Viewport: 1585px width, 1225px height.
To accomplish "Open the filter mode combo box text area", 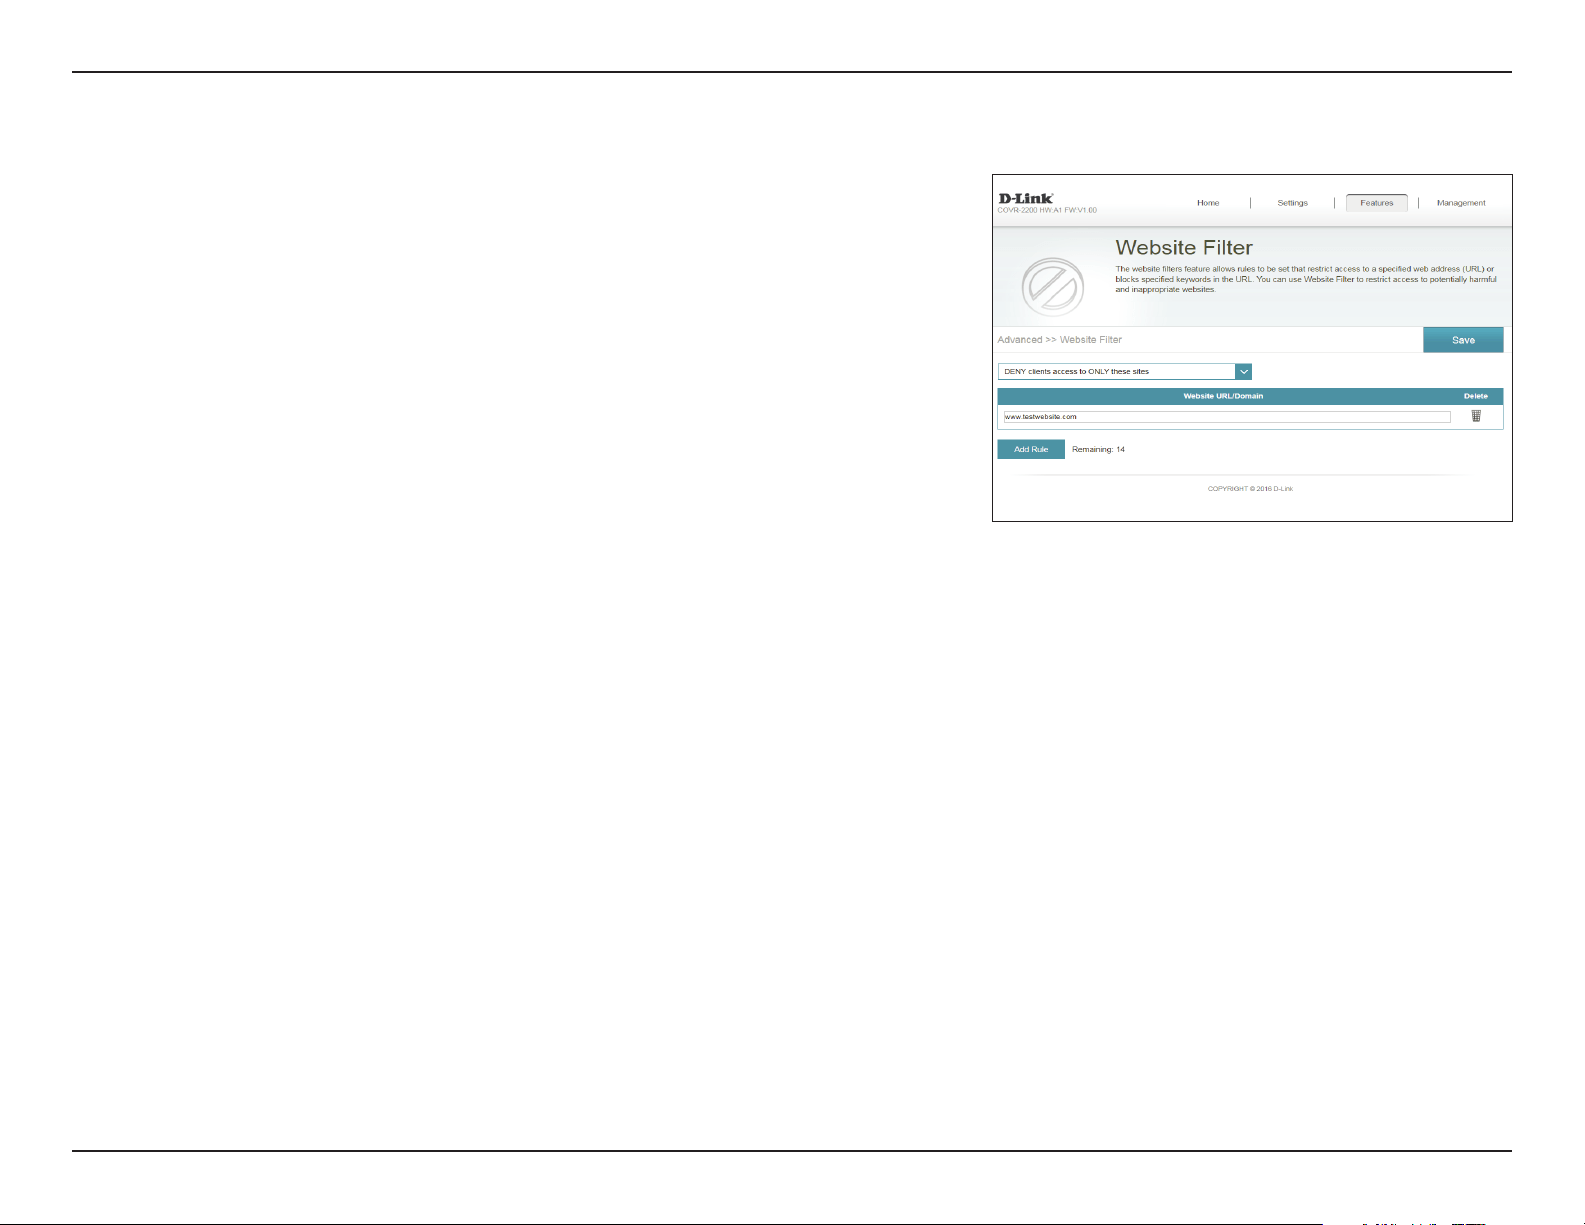I will click(x=1116, y=371).
